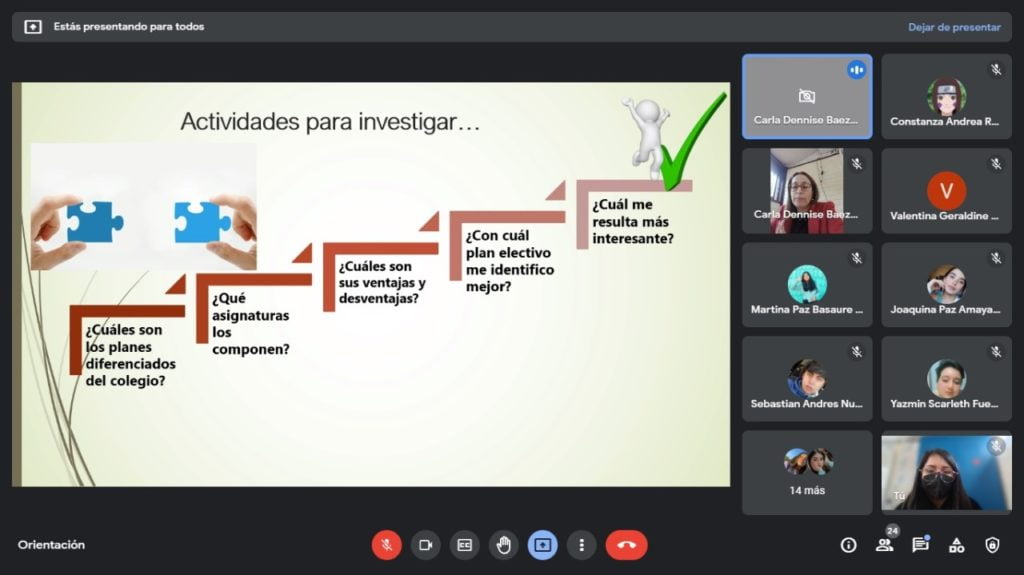
Task: Click the presenting screen icon in top banner
Action: (33, 27)
